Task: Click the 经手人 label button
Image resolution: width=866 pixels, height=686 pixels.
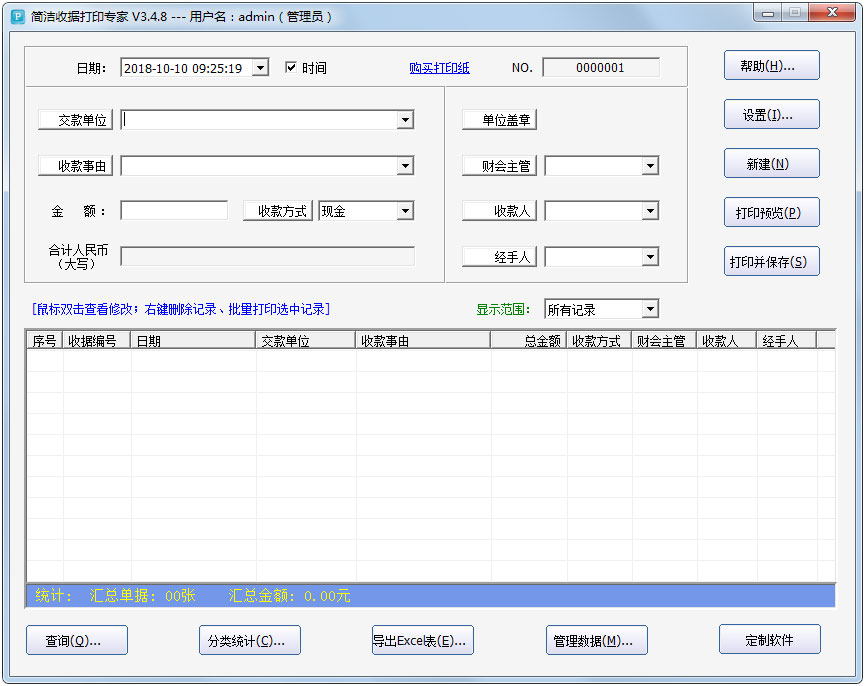Action: (x=499, y=257)
